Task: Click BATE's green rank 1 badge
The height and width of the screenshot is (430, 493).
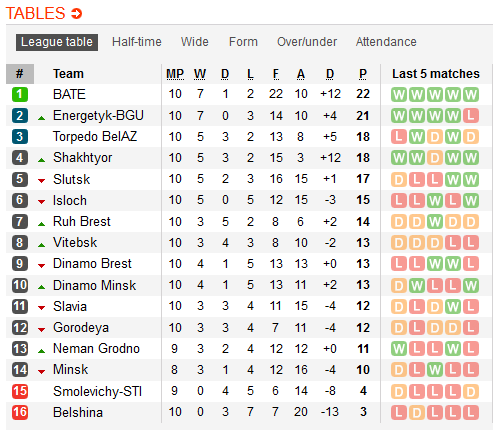Action: (20, 95)
